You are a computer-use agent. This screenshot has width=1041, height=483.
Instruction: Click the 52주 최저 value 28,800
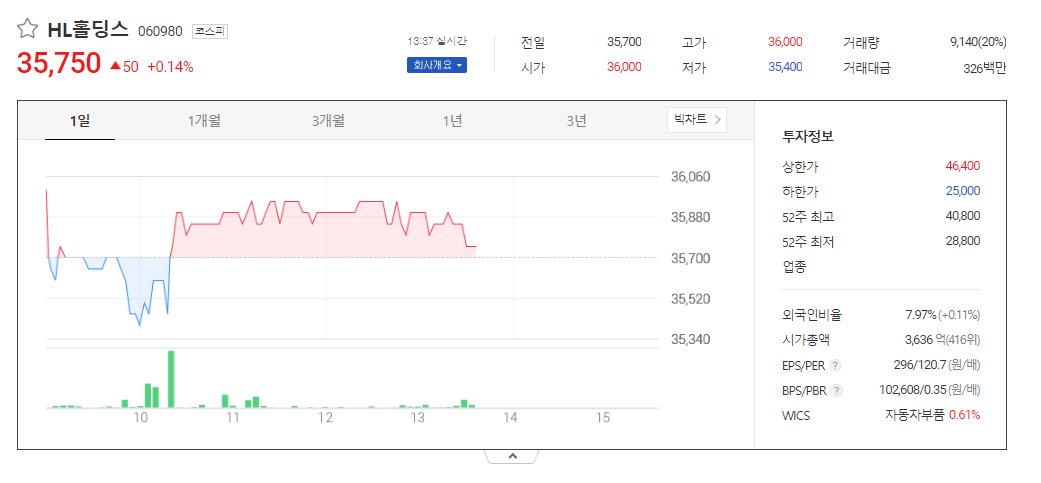click(963, 241)
